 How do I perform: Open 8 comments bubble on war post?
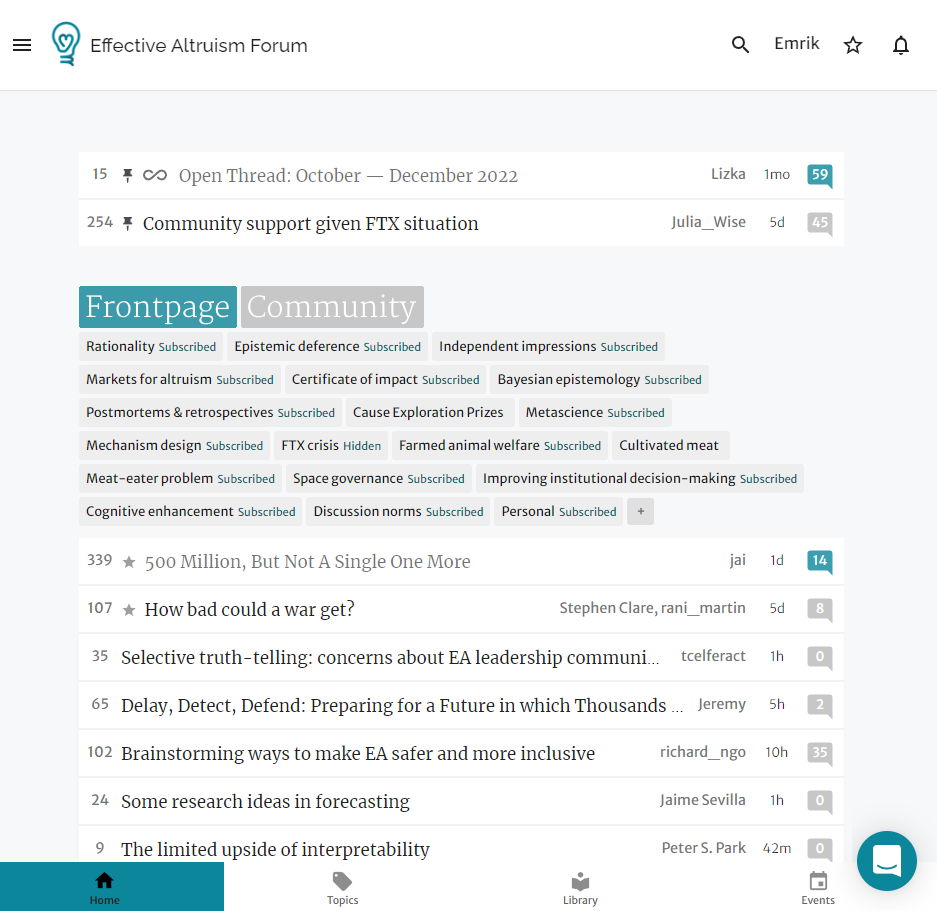819,609
